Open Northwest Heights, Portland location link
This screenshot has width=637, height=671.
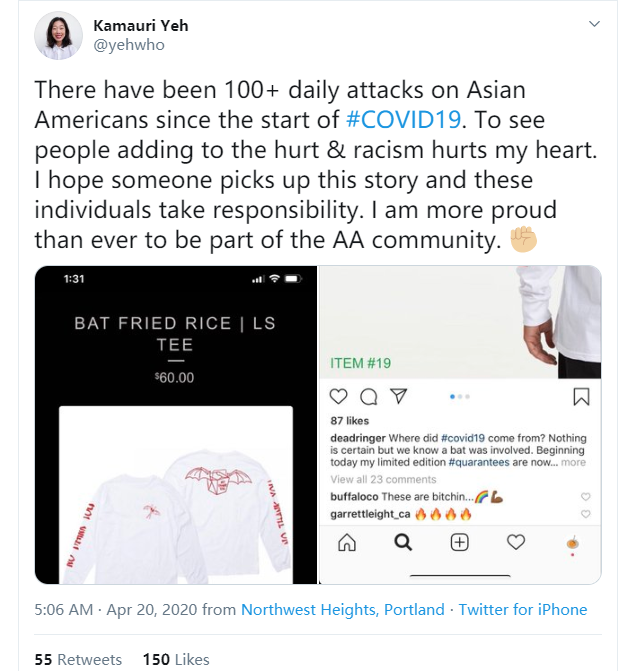(343, 609)
